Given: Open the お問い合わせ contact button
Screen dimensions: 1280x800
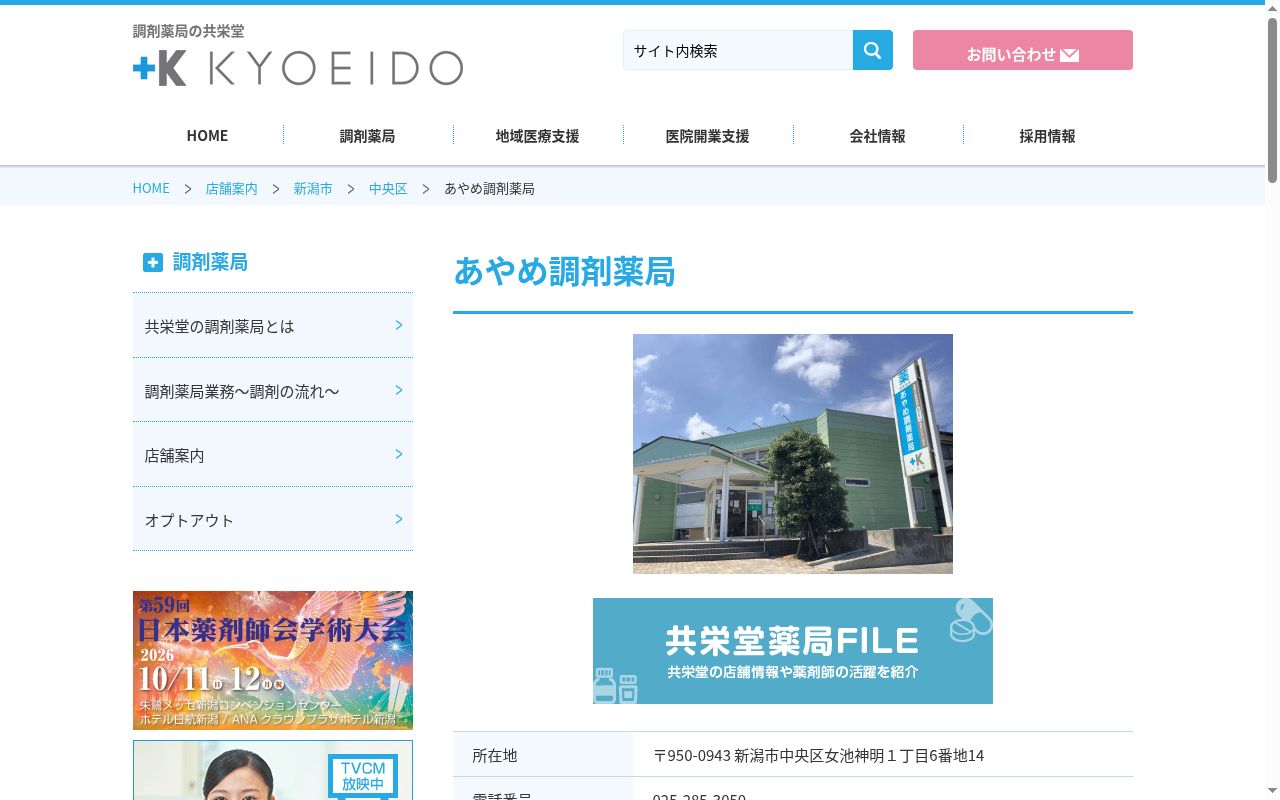Looking at the screenshot, I should coord(1022,50).
